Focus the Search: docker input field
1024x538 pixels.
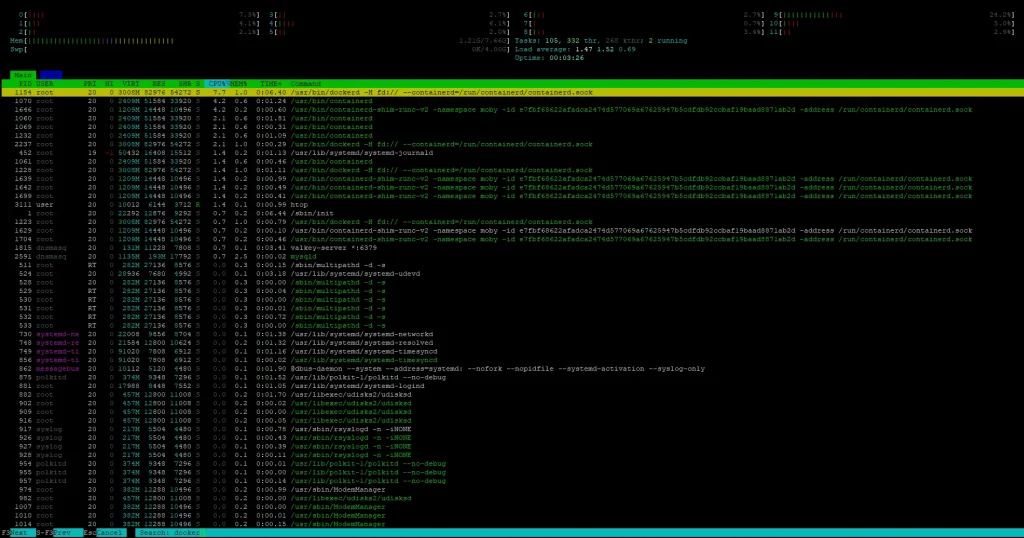[x=170, y=533]
